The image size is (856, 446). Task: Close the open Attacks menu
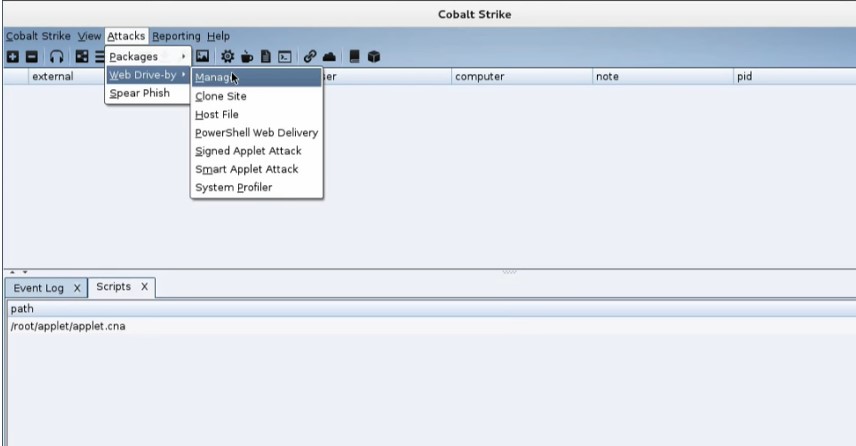(126, 36)
